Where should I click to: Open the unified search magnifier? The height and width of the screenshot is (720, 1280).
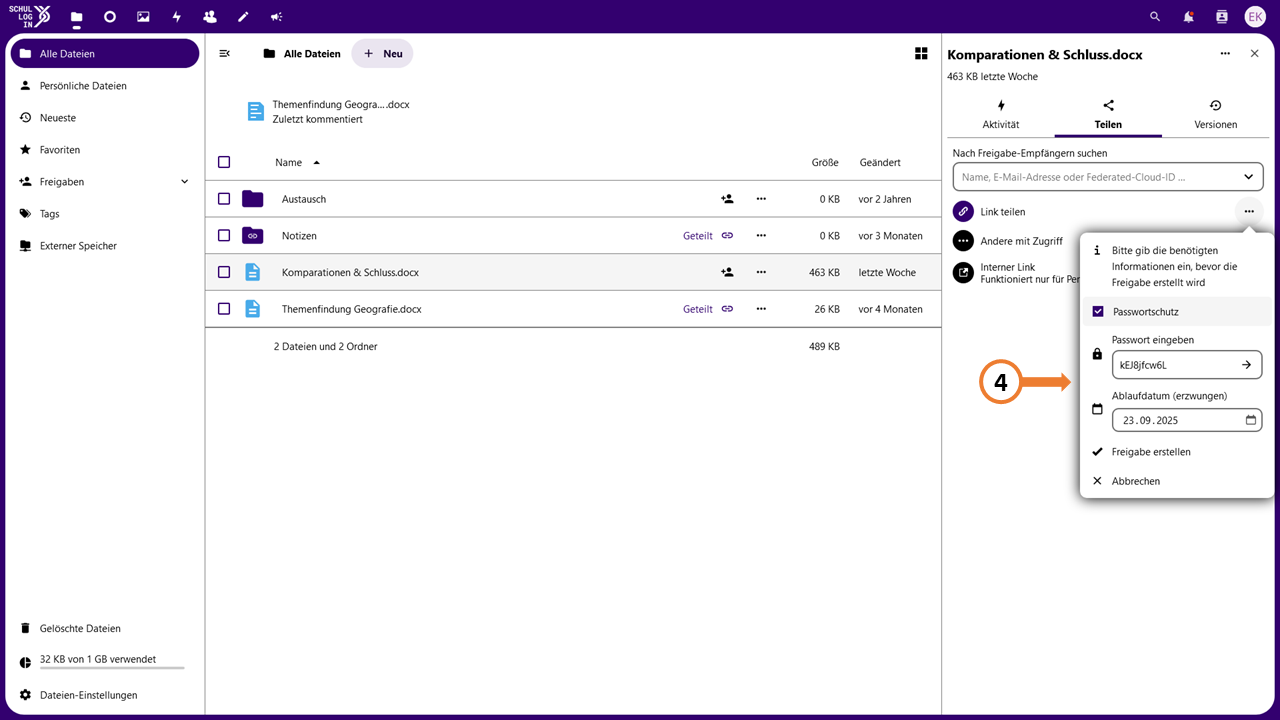pyautogui.click(x=1155, y=17)
